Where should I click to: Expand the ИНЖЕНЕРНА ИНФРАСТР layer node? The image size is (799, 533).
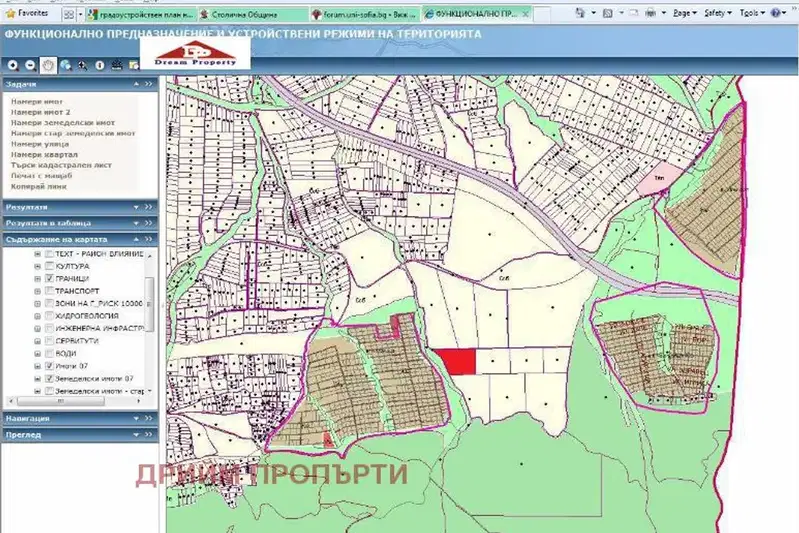[37, 329]
